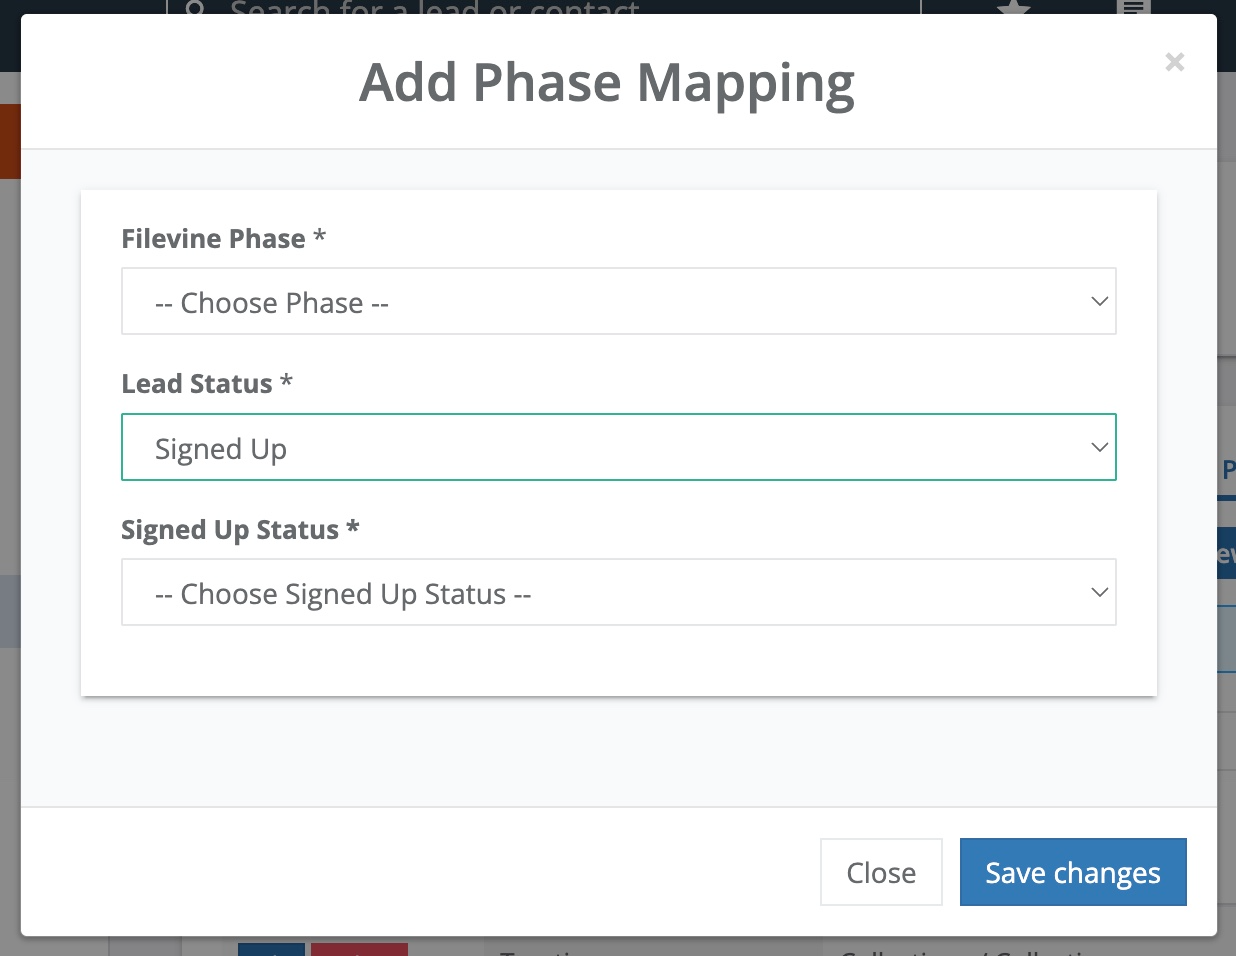Dismiss the modal using the X icon
This screenshot has height=956, width=1236.
pyautogui.click(x=1174, y=62)
